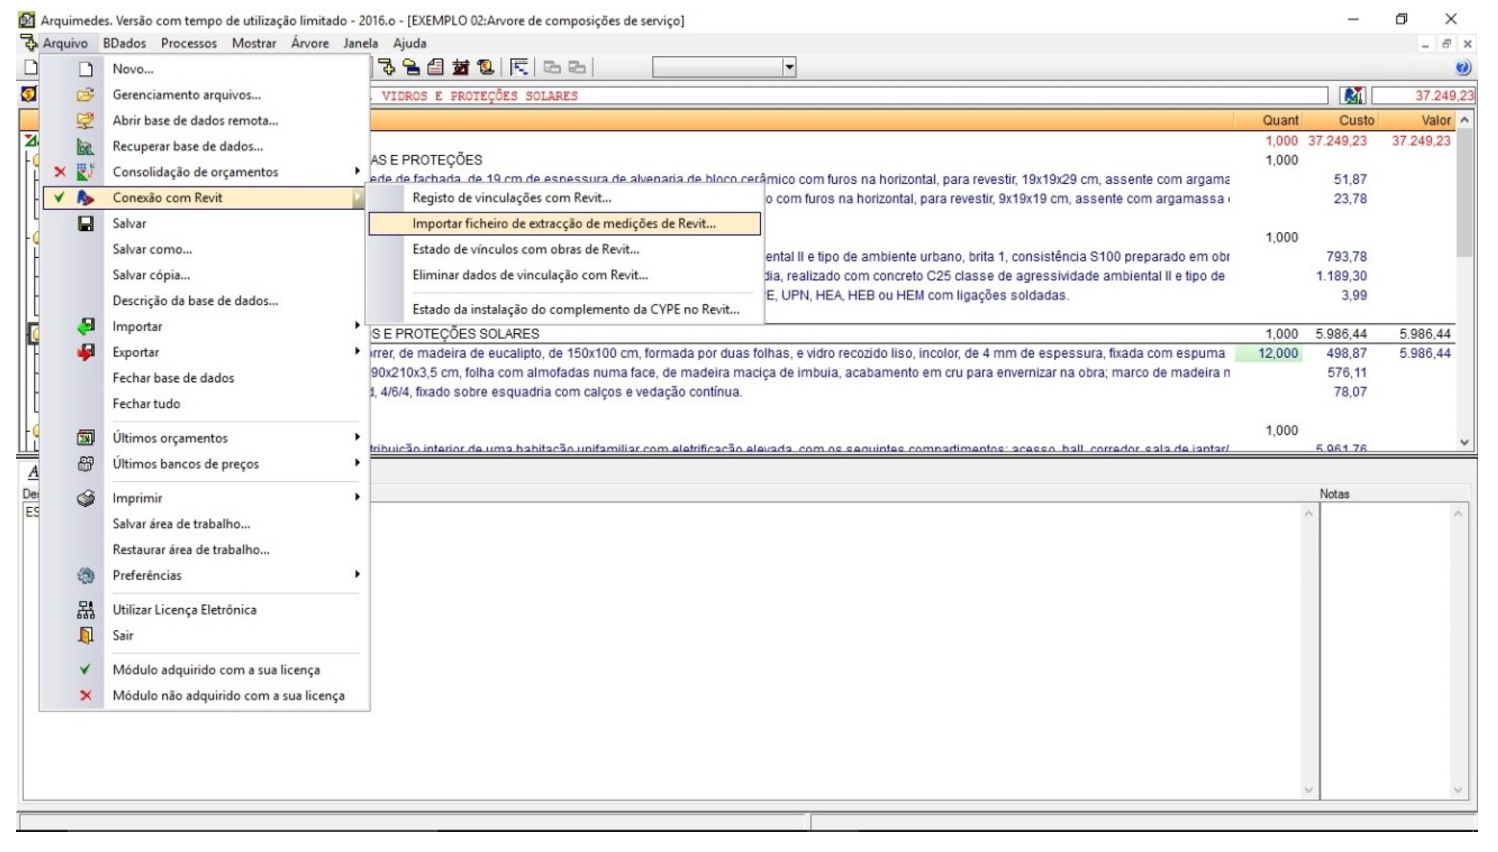
Task: Click the VIDROS E PROTEÇÕES SOLARES title field
Action: [x=850, y=96]
